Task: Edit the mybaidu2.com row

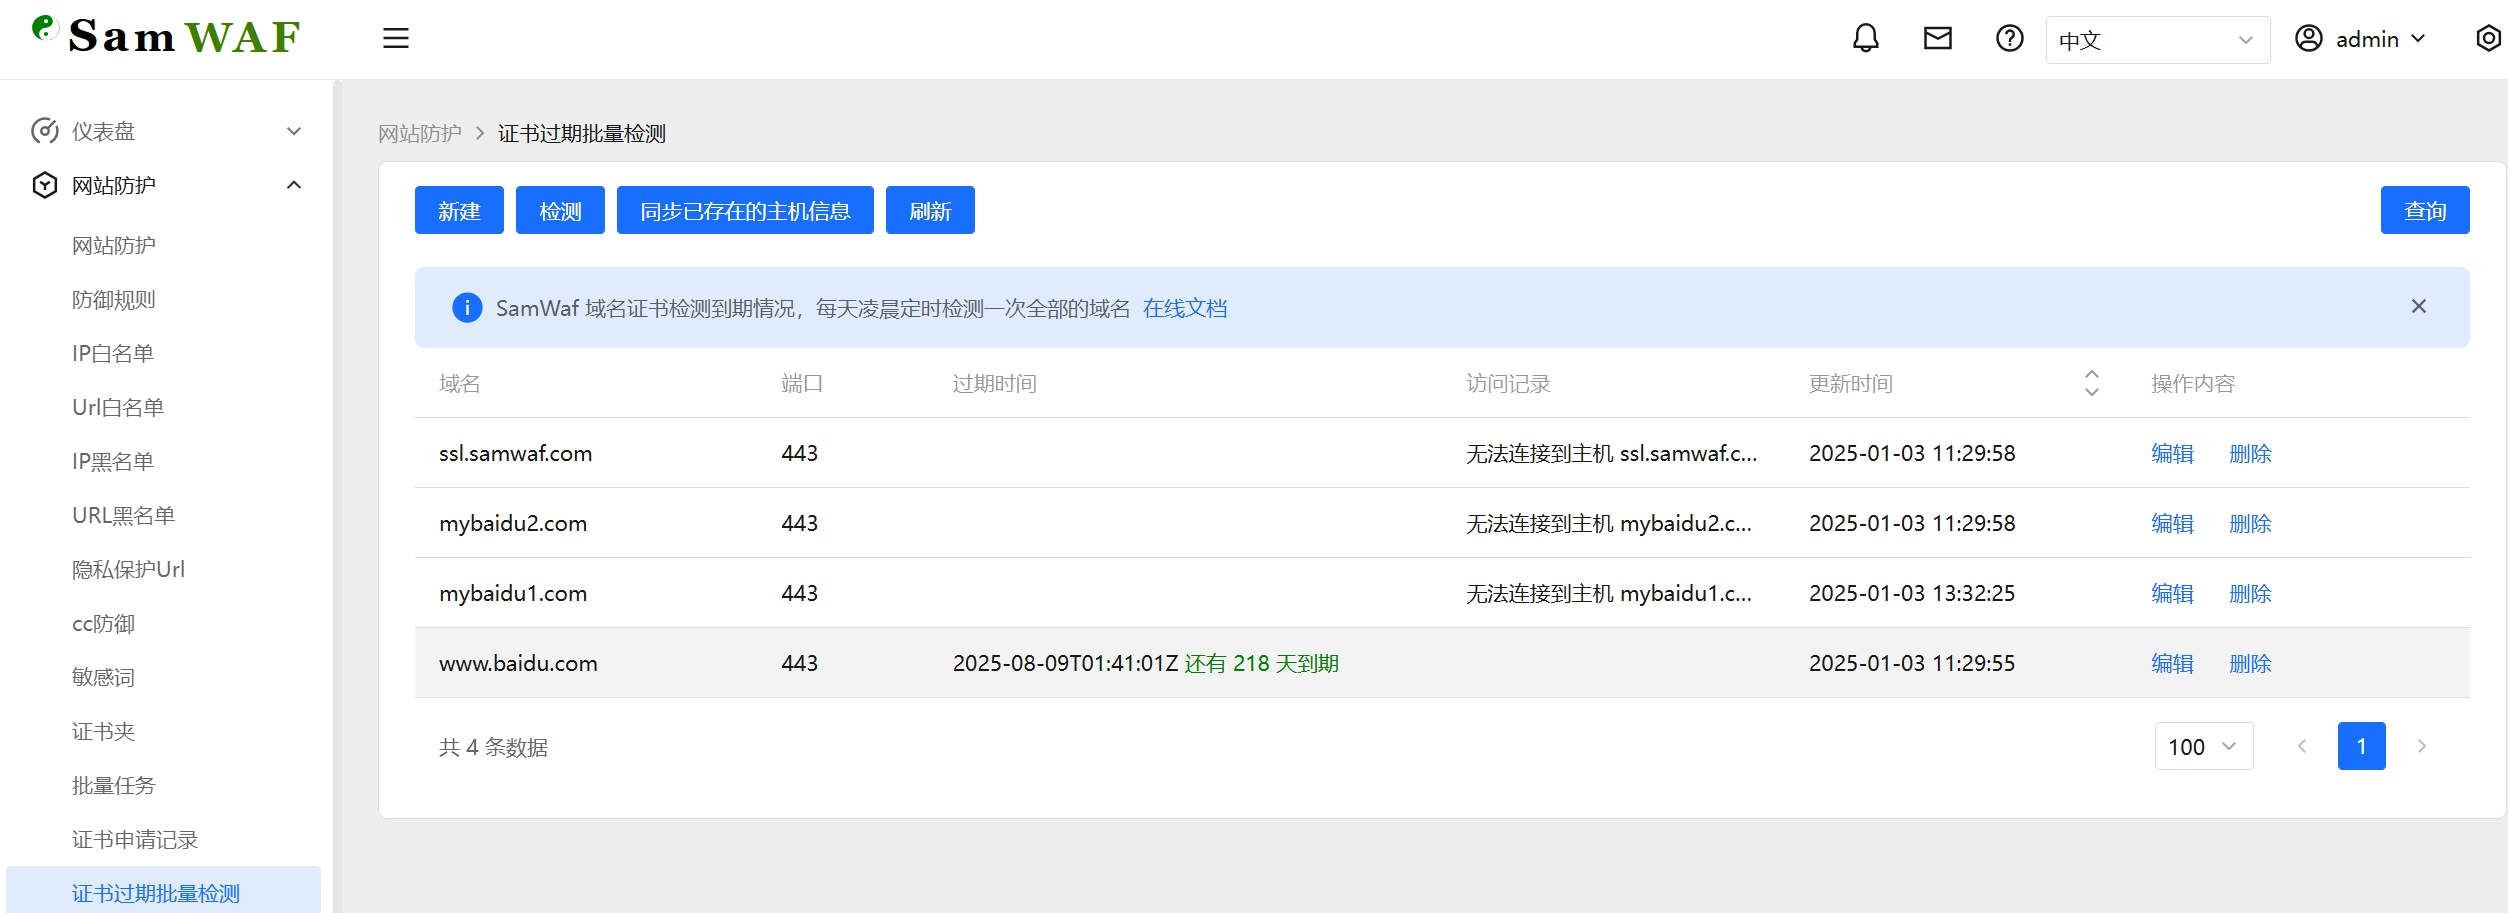Action: point(2172,523)
